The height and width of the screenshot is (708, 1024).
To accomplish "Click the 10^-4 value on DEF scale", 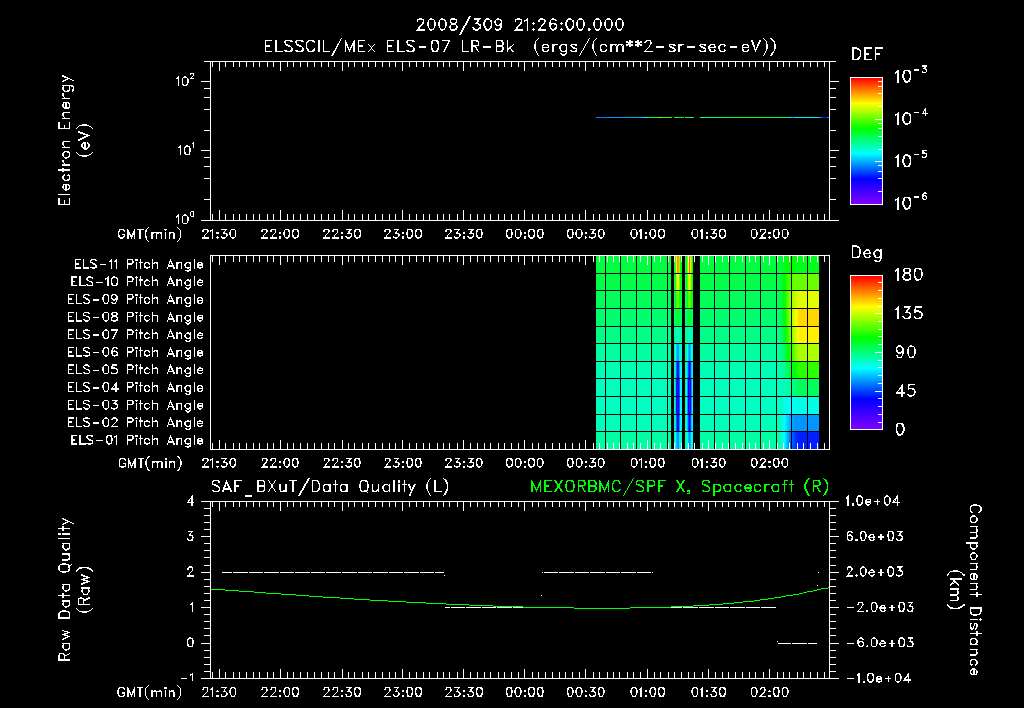I will click(910, 118).
